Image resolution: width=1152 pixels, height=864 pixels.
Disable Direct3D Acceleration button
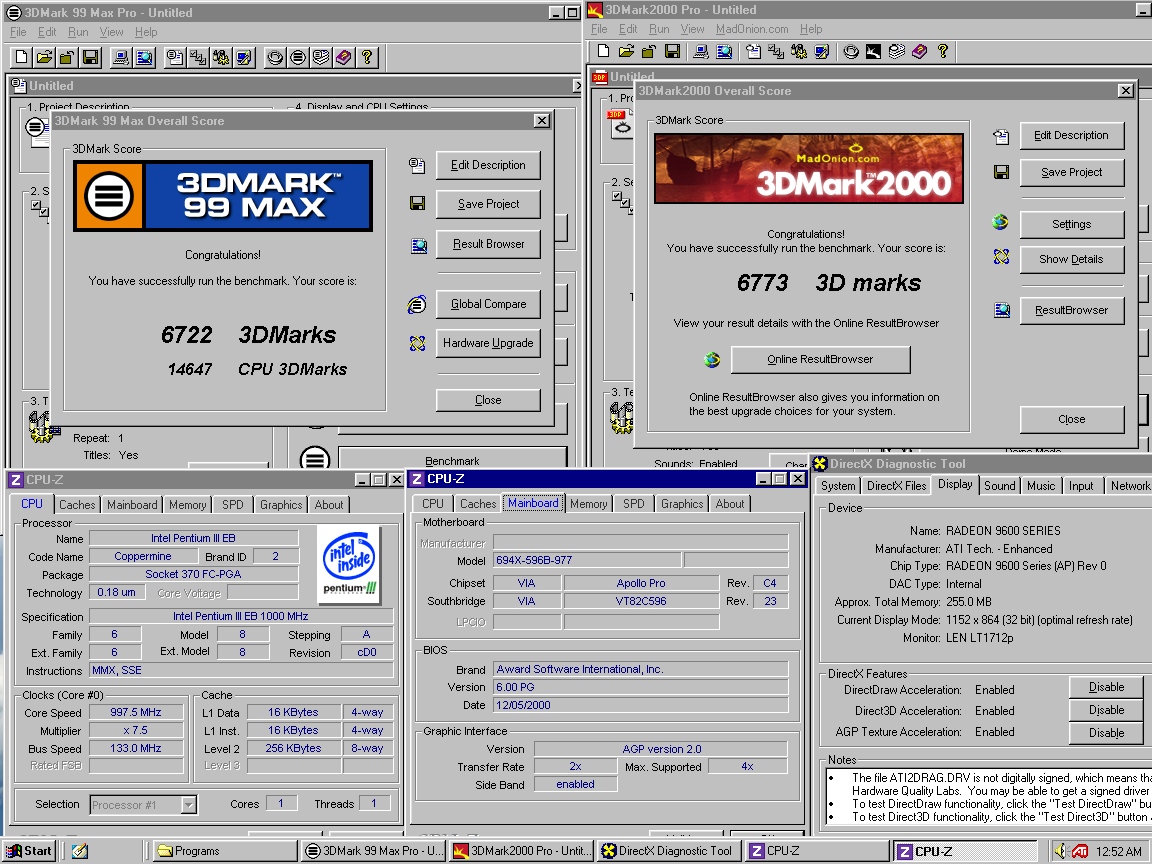[x=1106, y=710]
